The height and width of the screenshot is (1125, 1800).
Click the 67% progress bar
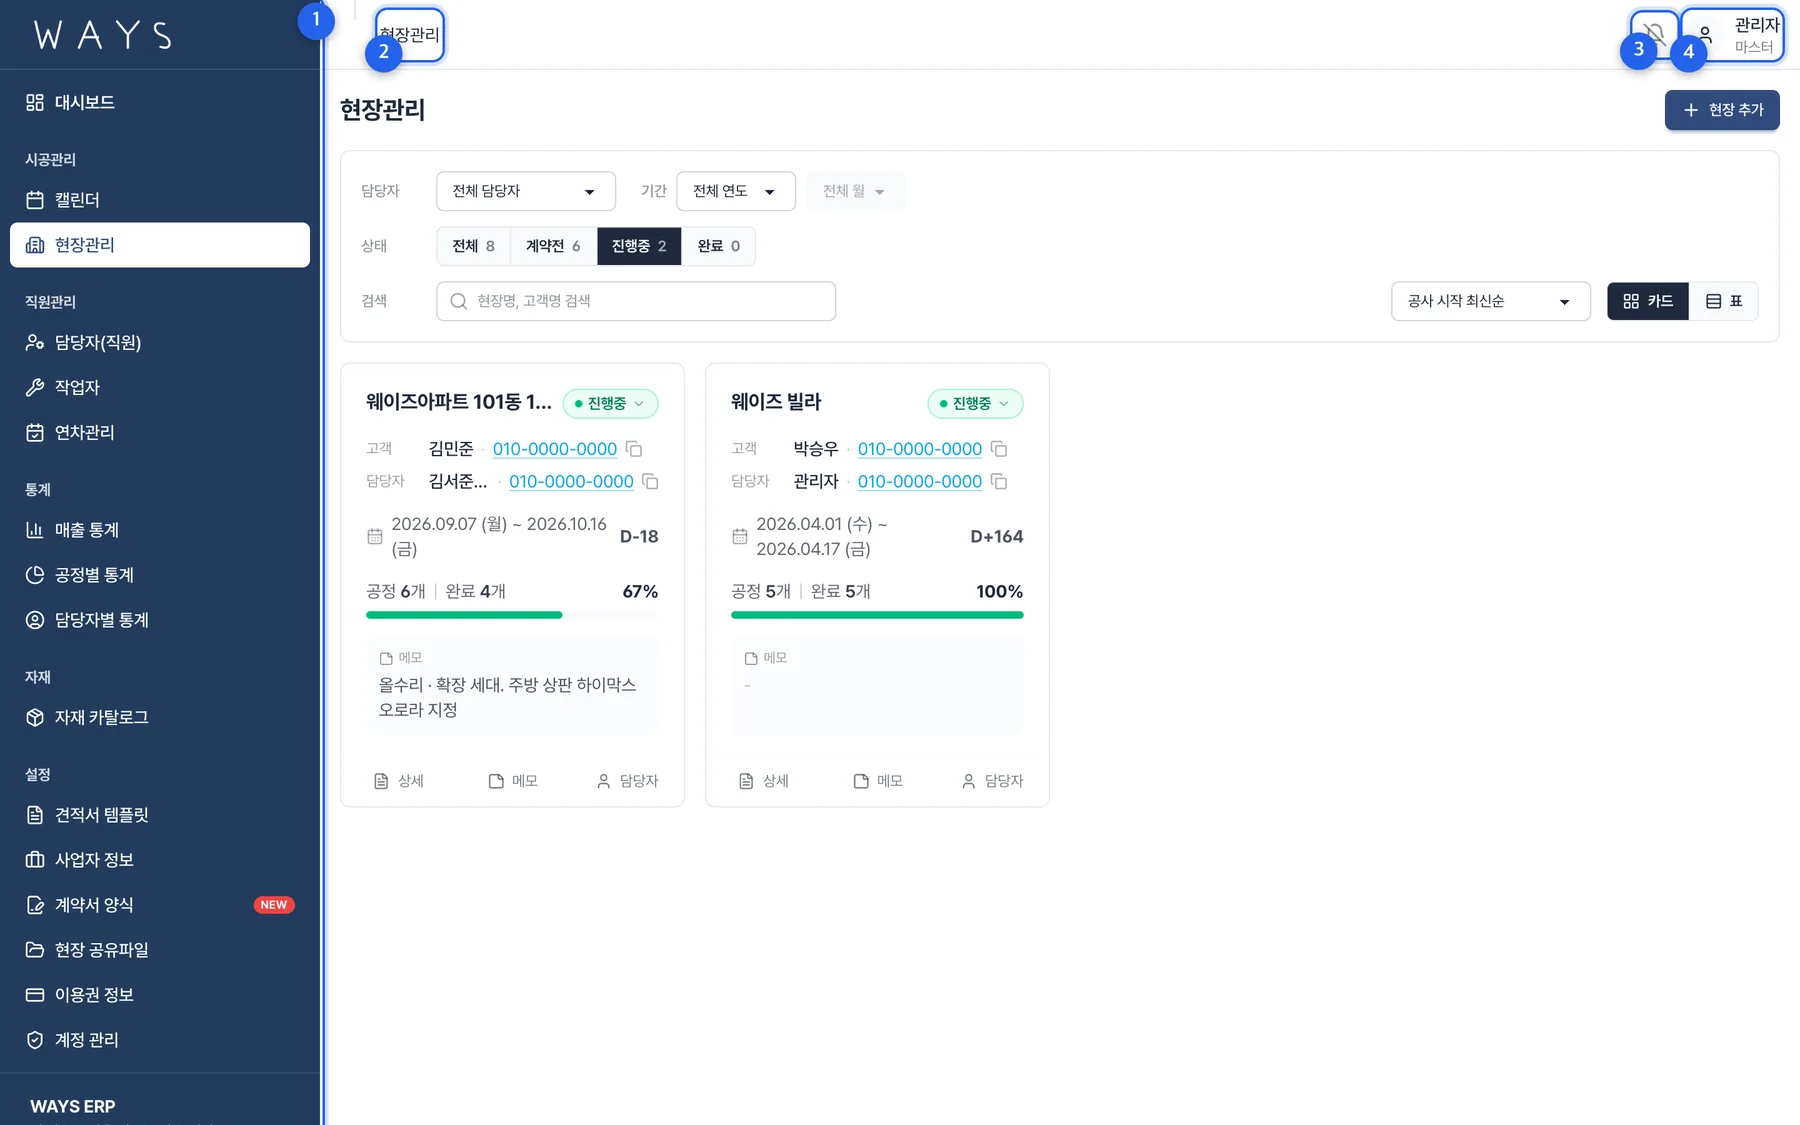point(512,615)
